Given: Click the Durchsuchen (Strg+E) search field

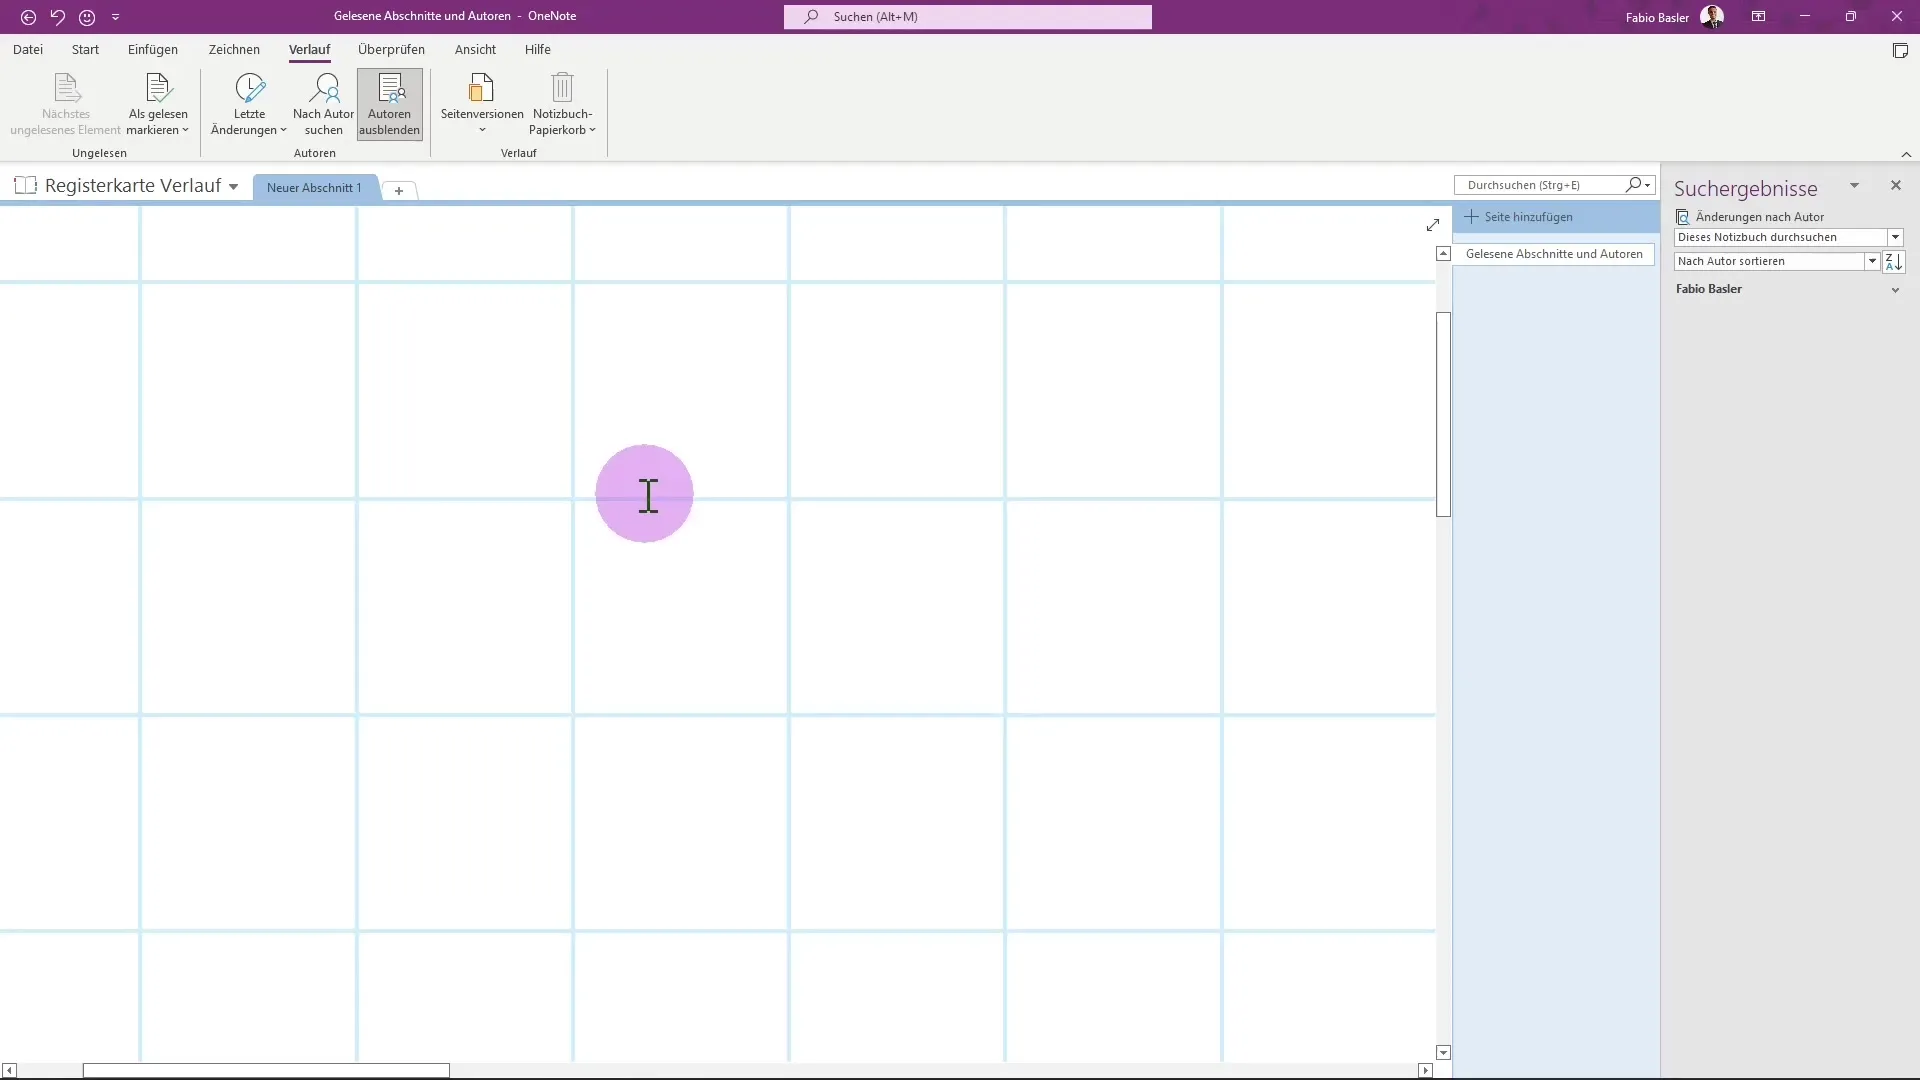Looking at the screenshot, I should 1541,185.
